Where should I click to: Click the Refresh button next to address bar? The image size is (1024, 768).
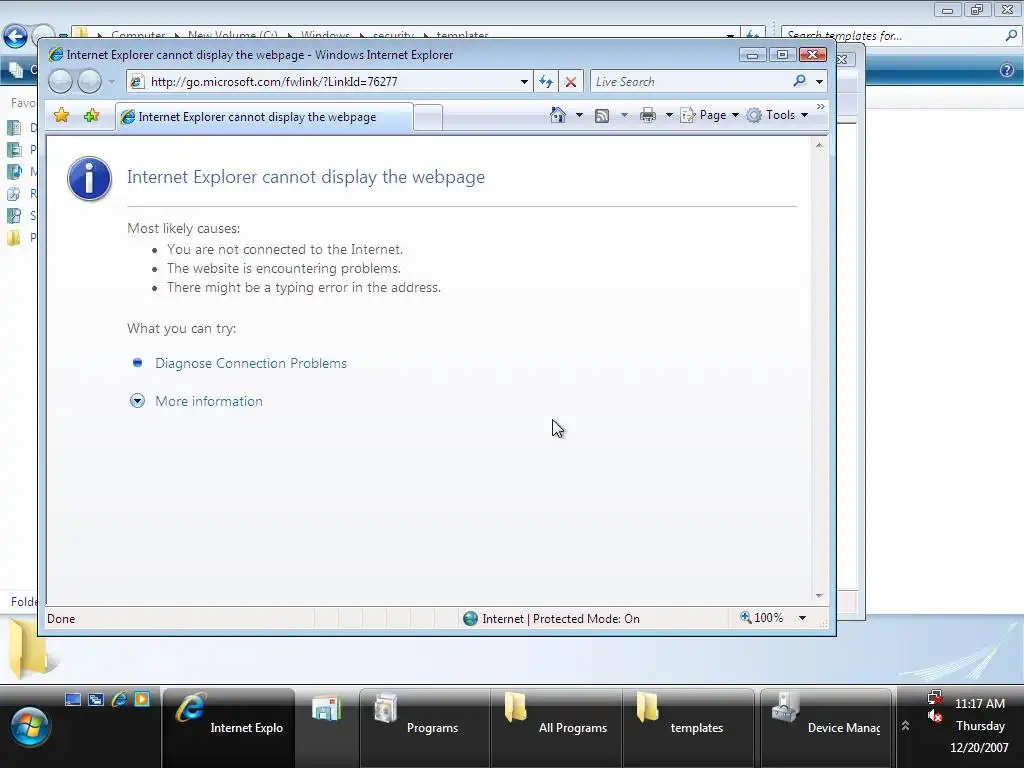tap(546, 82)
